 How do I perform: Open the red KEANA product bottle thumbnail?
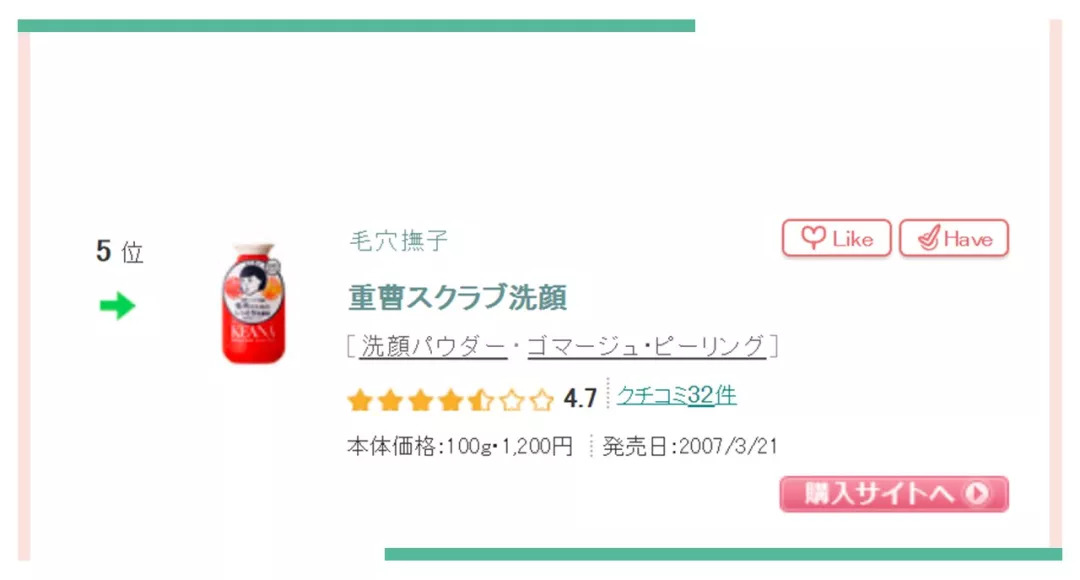[x=253, y=302]
